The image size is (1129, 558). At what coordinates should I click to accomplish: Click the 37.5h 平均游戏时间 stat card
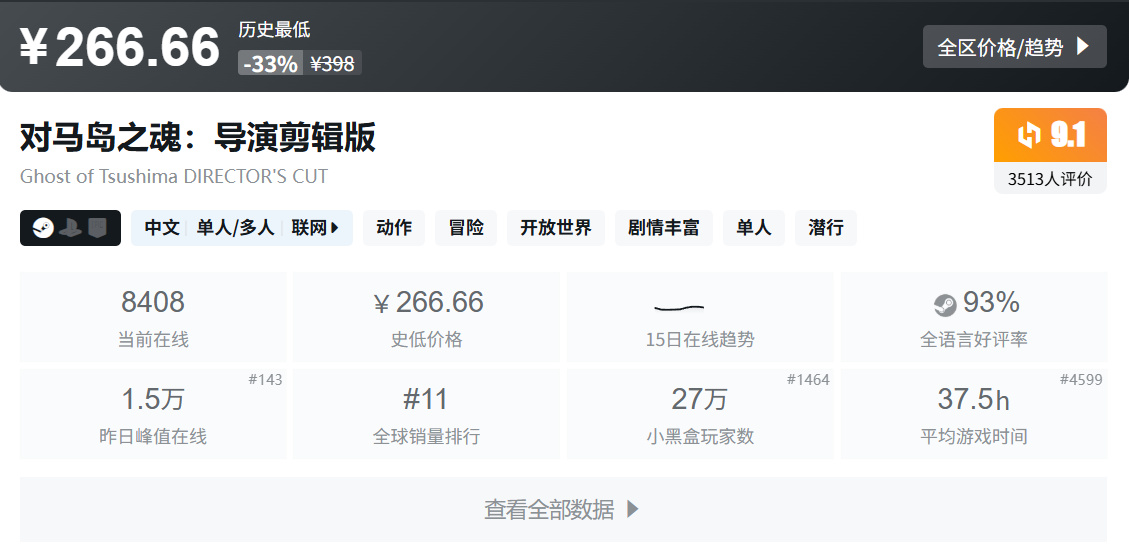click(x=973, y=414)
